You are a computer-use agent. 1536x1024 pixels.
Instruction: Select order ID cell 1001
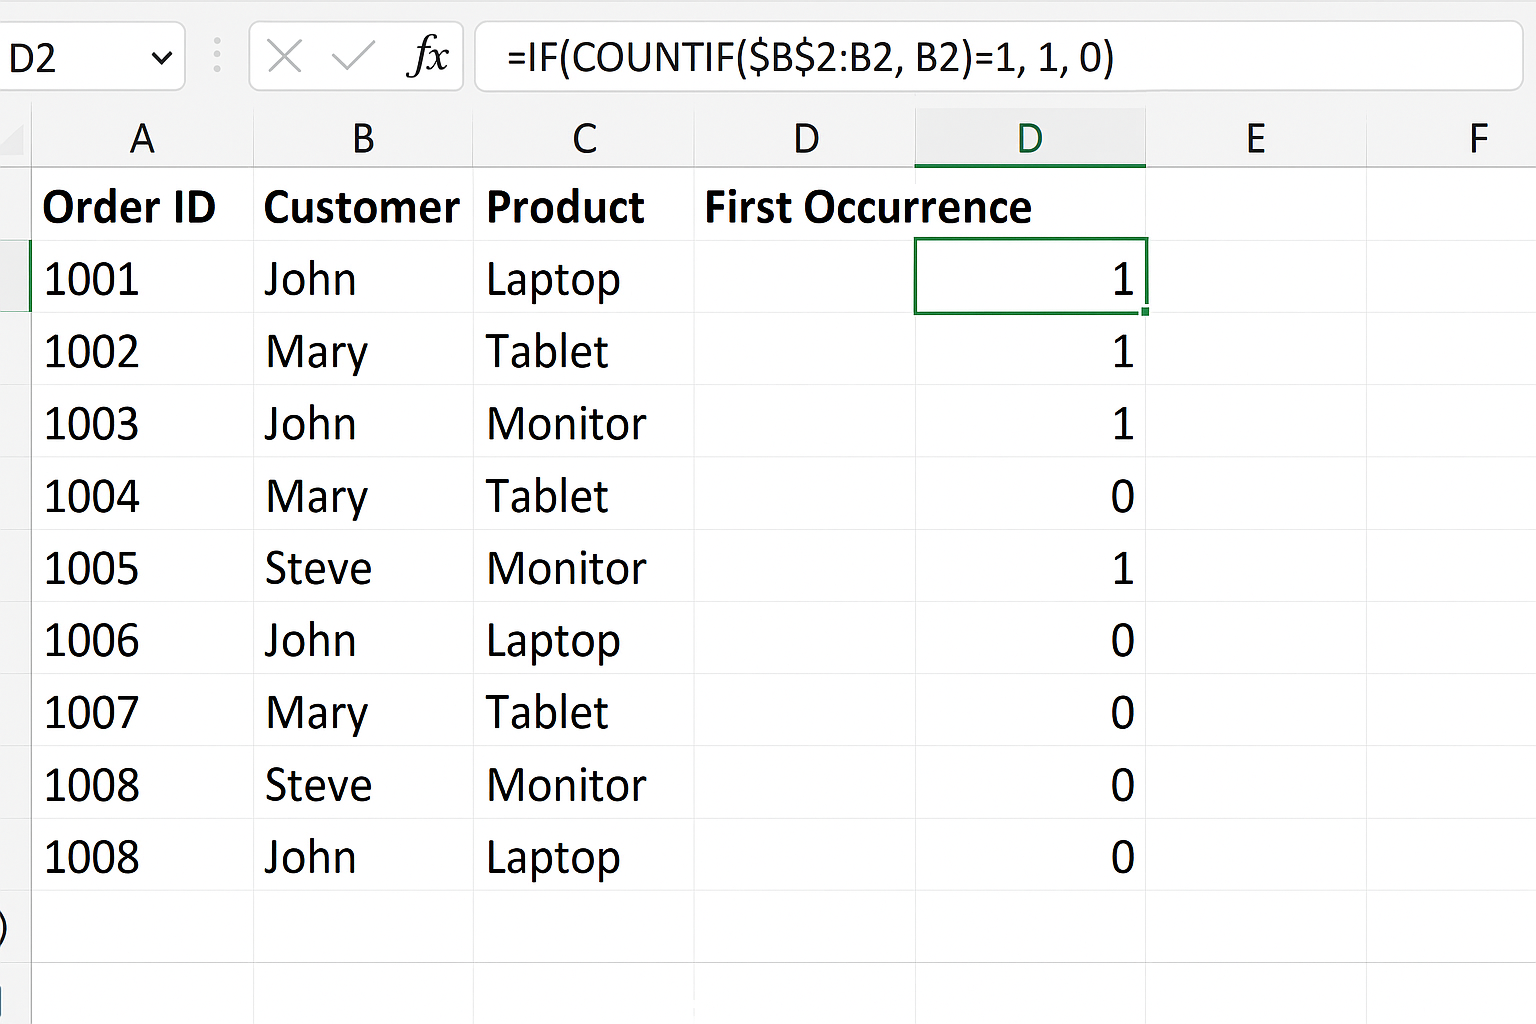(142, 277)
